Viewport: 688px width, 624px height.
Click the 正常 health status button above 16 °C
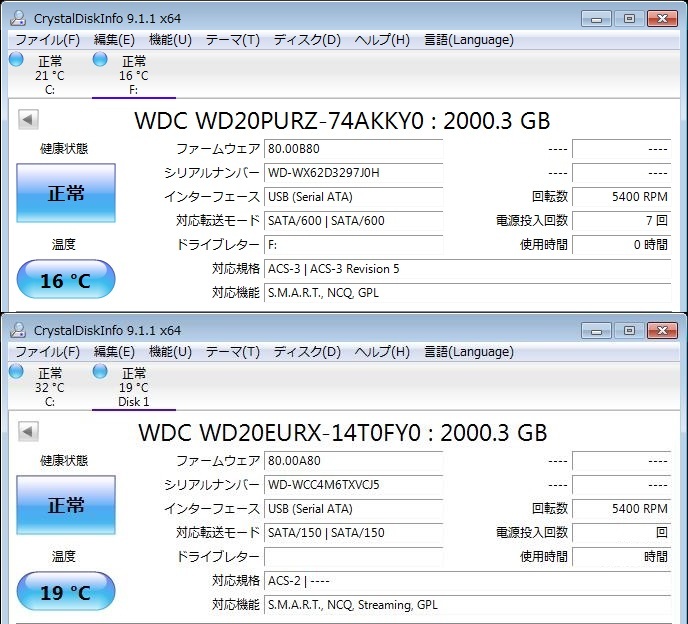tap(66, 194)
